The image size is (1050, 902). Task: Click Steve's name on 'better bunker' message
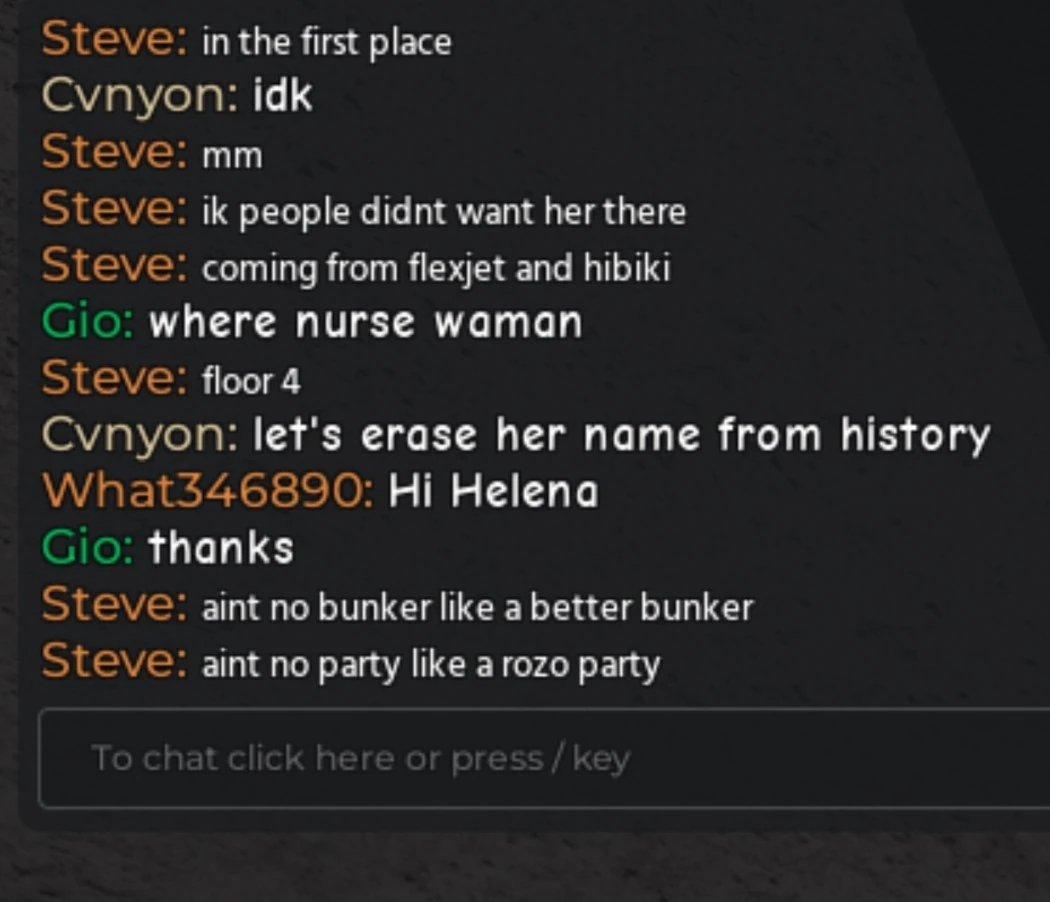pyautogui.click(x=115, y=604)
